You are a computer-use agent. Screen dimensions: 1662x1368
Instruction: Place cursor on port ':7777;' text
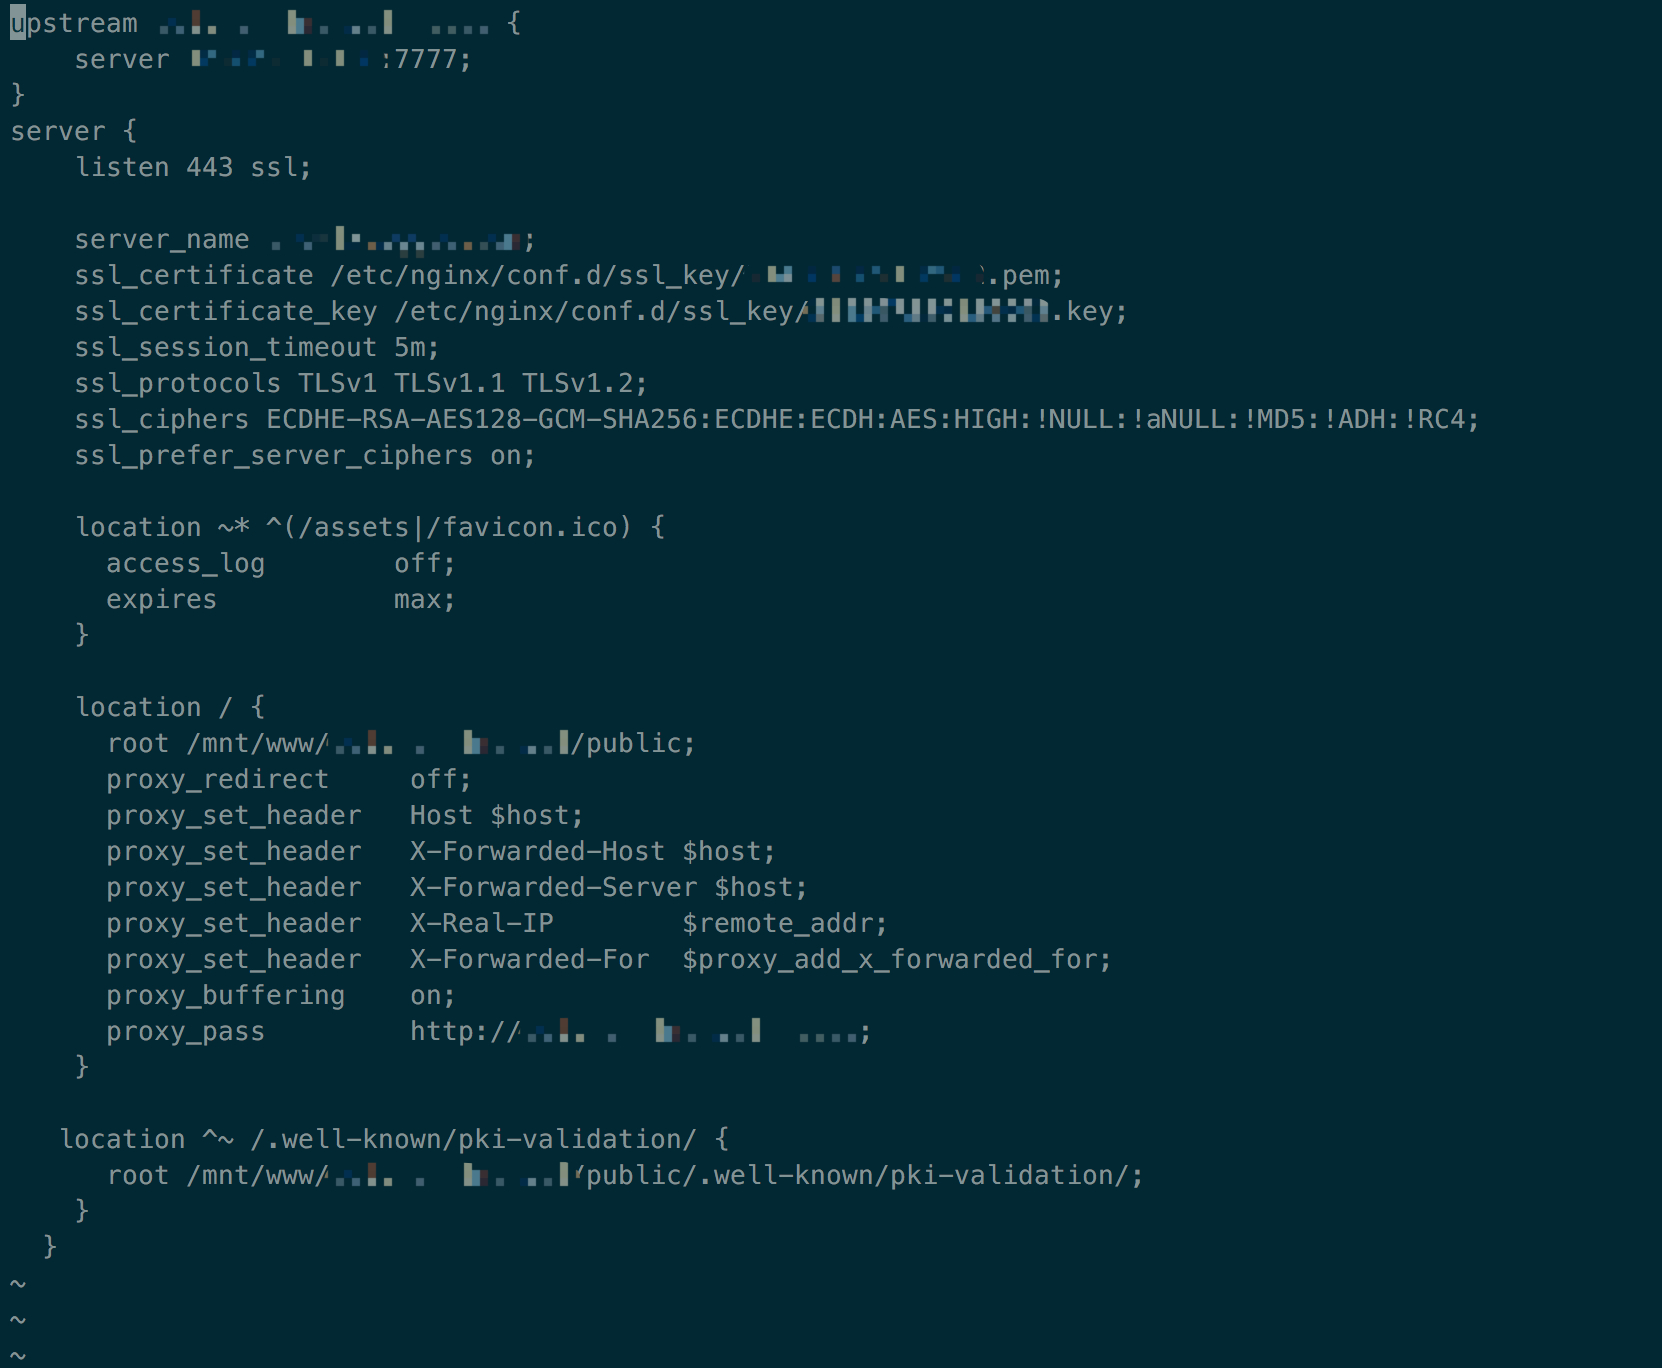click(425, 59)
